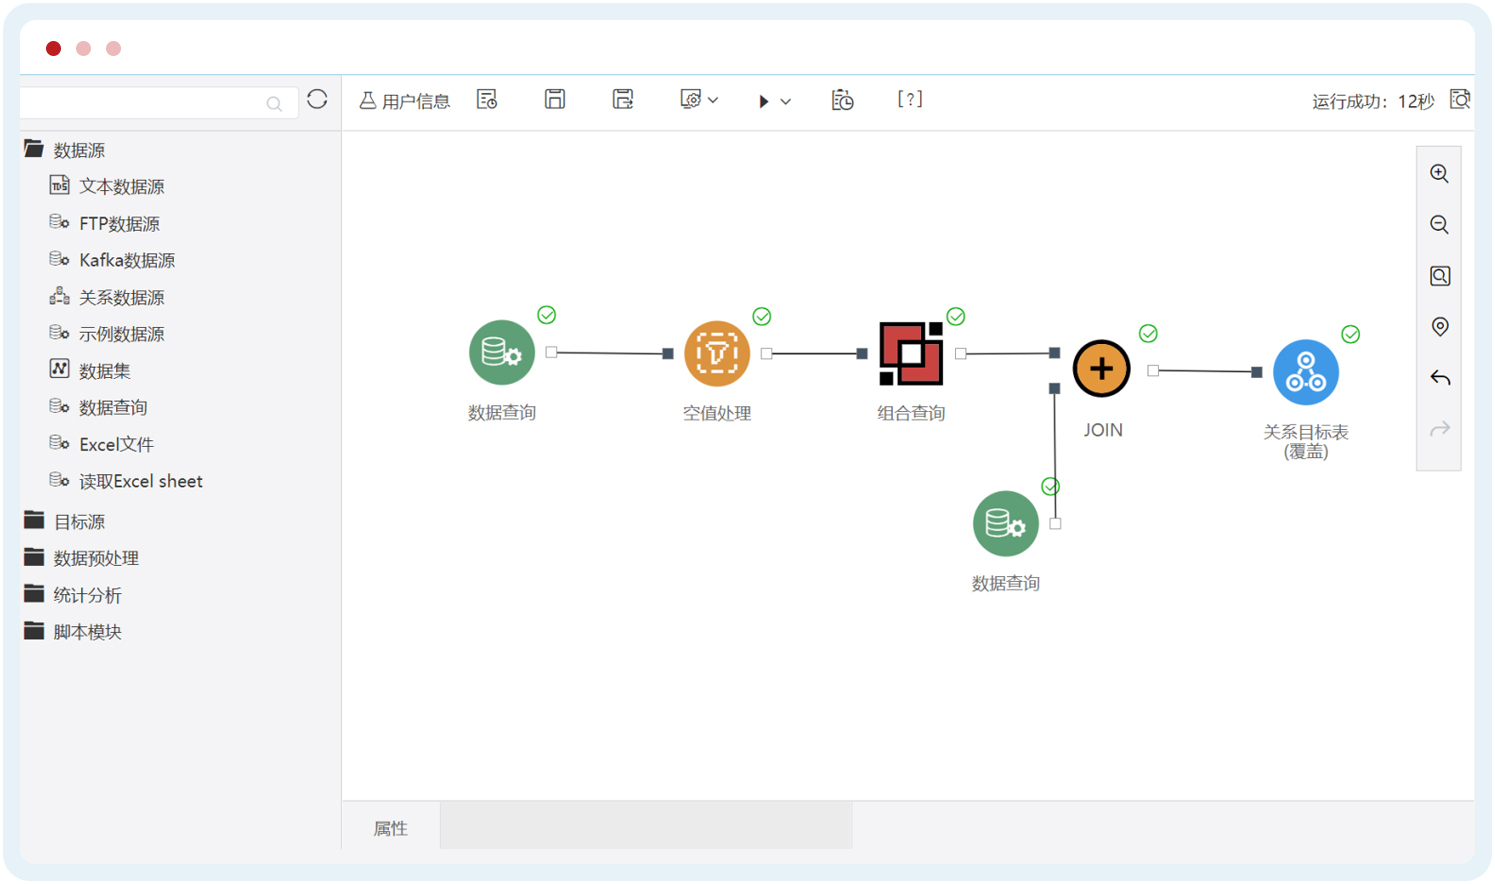The height and width of the screenshot is (884, 1495).
Task: Click the check mark on JOIN node
Action: (1148, 334)
